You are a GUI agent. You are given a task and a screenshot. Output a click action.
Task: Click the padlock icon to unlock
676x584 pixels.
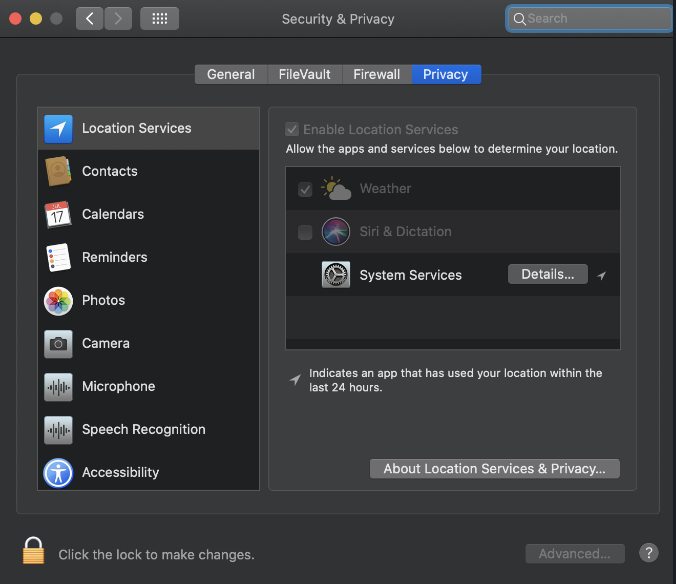point(33,550)
